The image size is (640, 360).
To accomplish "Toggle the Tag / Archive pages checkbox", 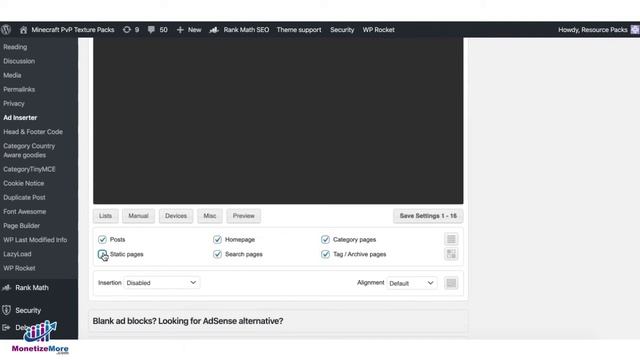I will point(325,254).
